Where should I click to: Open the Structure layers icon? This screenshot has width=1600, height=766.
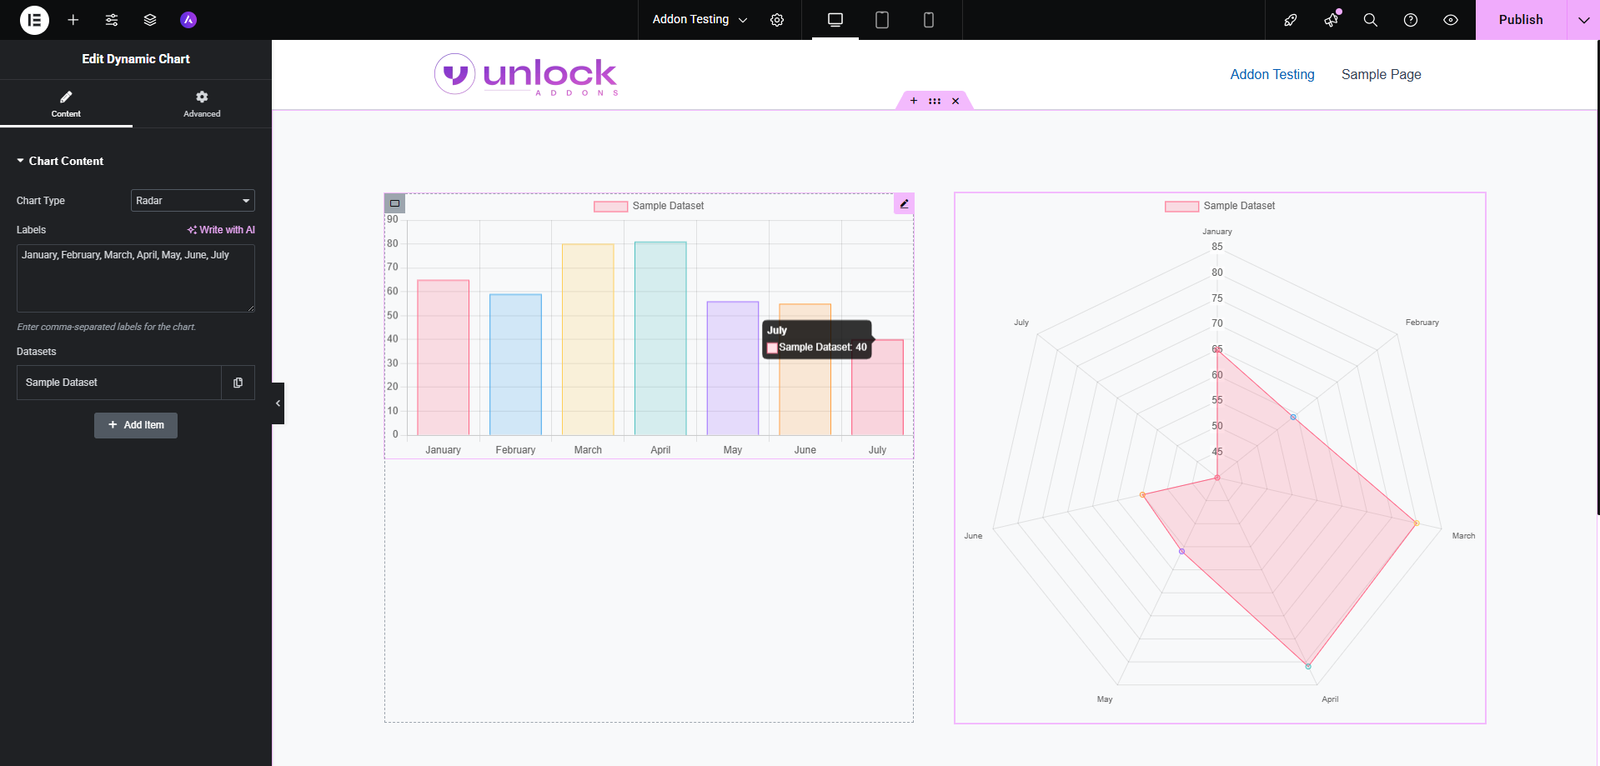(150, 20)
